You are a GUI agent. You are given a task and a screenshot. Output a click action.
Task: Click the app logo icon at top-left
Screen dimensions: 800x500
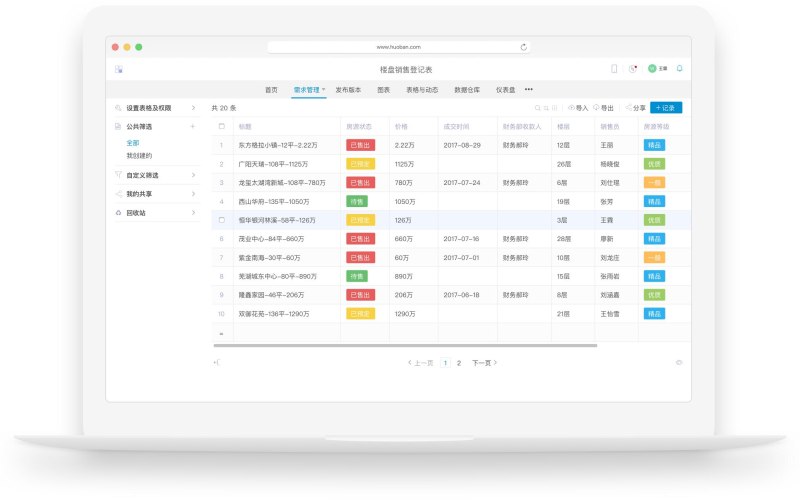coord(118,69)
